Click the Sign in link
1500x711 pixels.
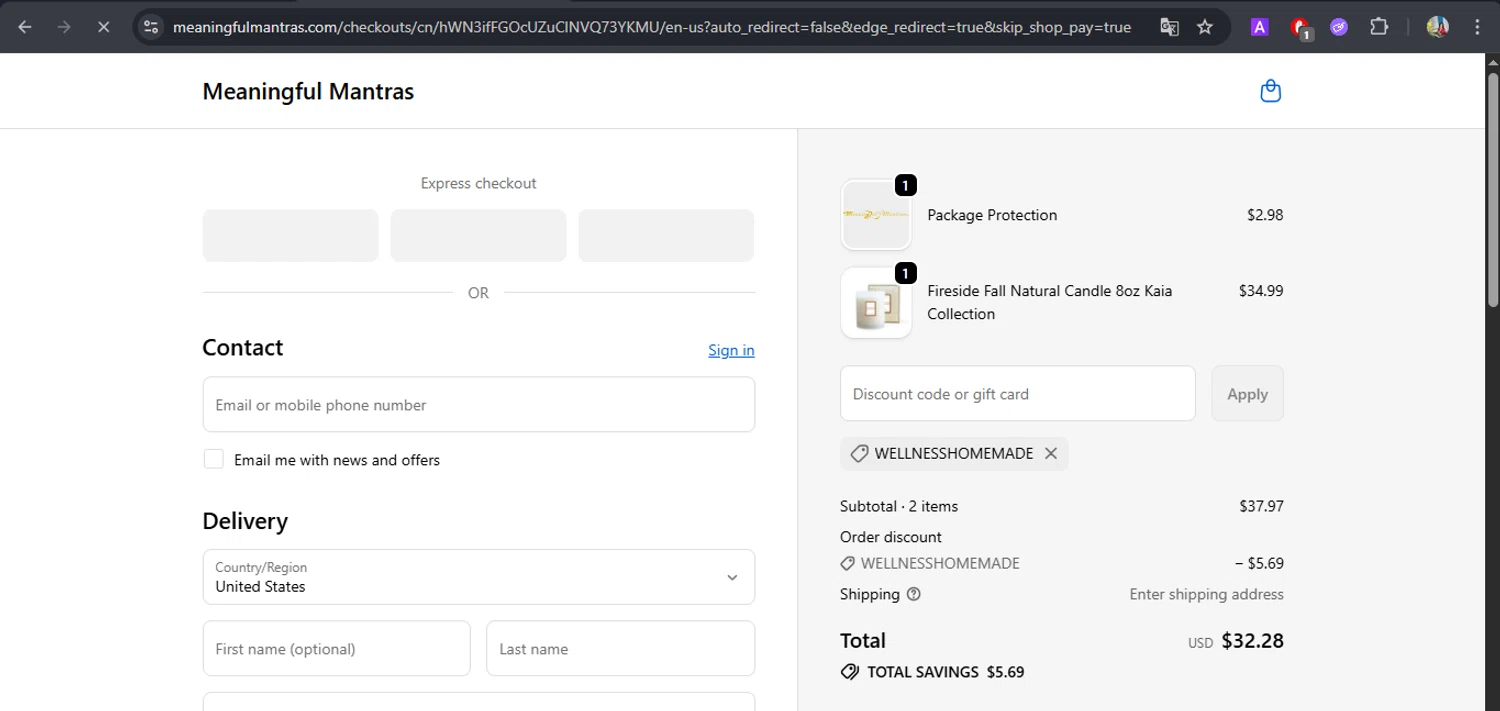click(731, 350)
